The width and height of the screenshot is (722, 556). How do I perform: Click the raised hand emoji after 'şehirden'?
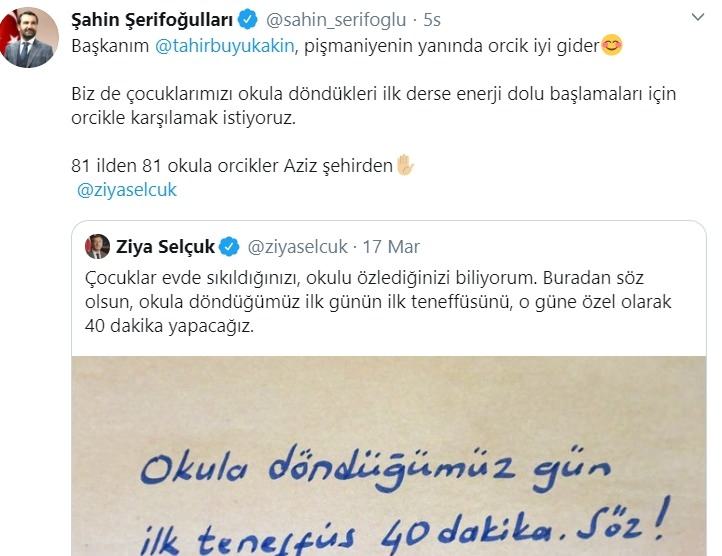tap(405, 165)
